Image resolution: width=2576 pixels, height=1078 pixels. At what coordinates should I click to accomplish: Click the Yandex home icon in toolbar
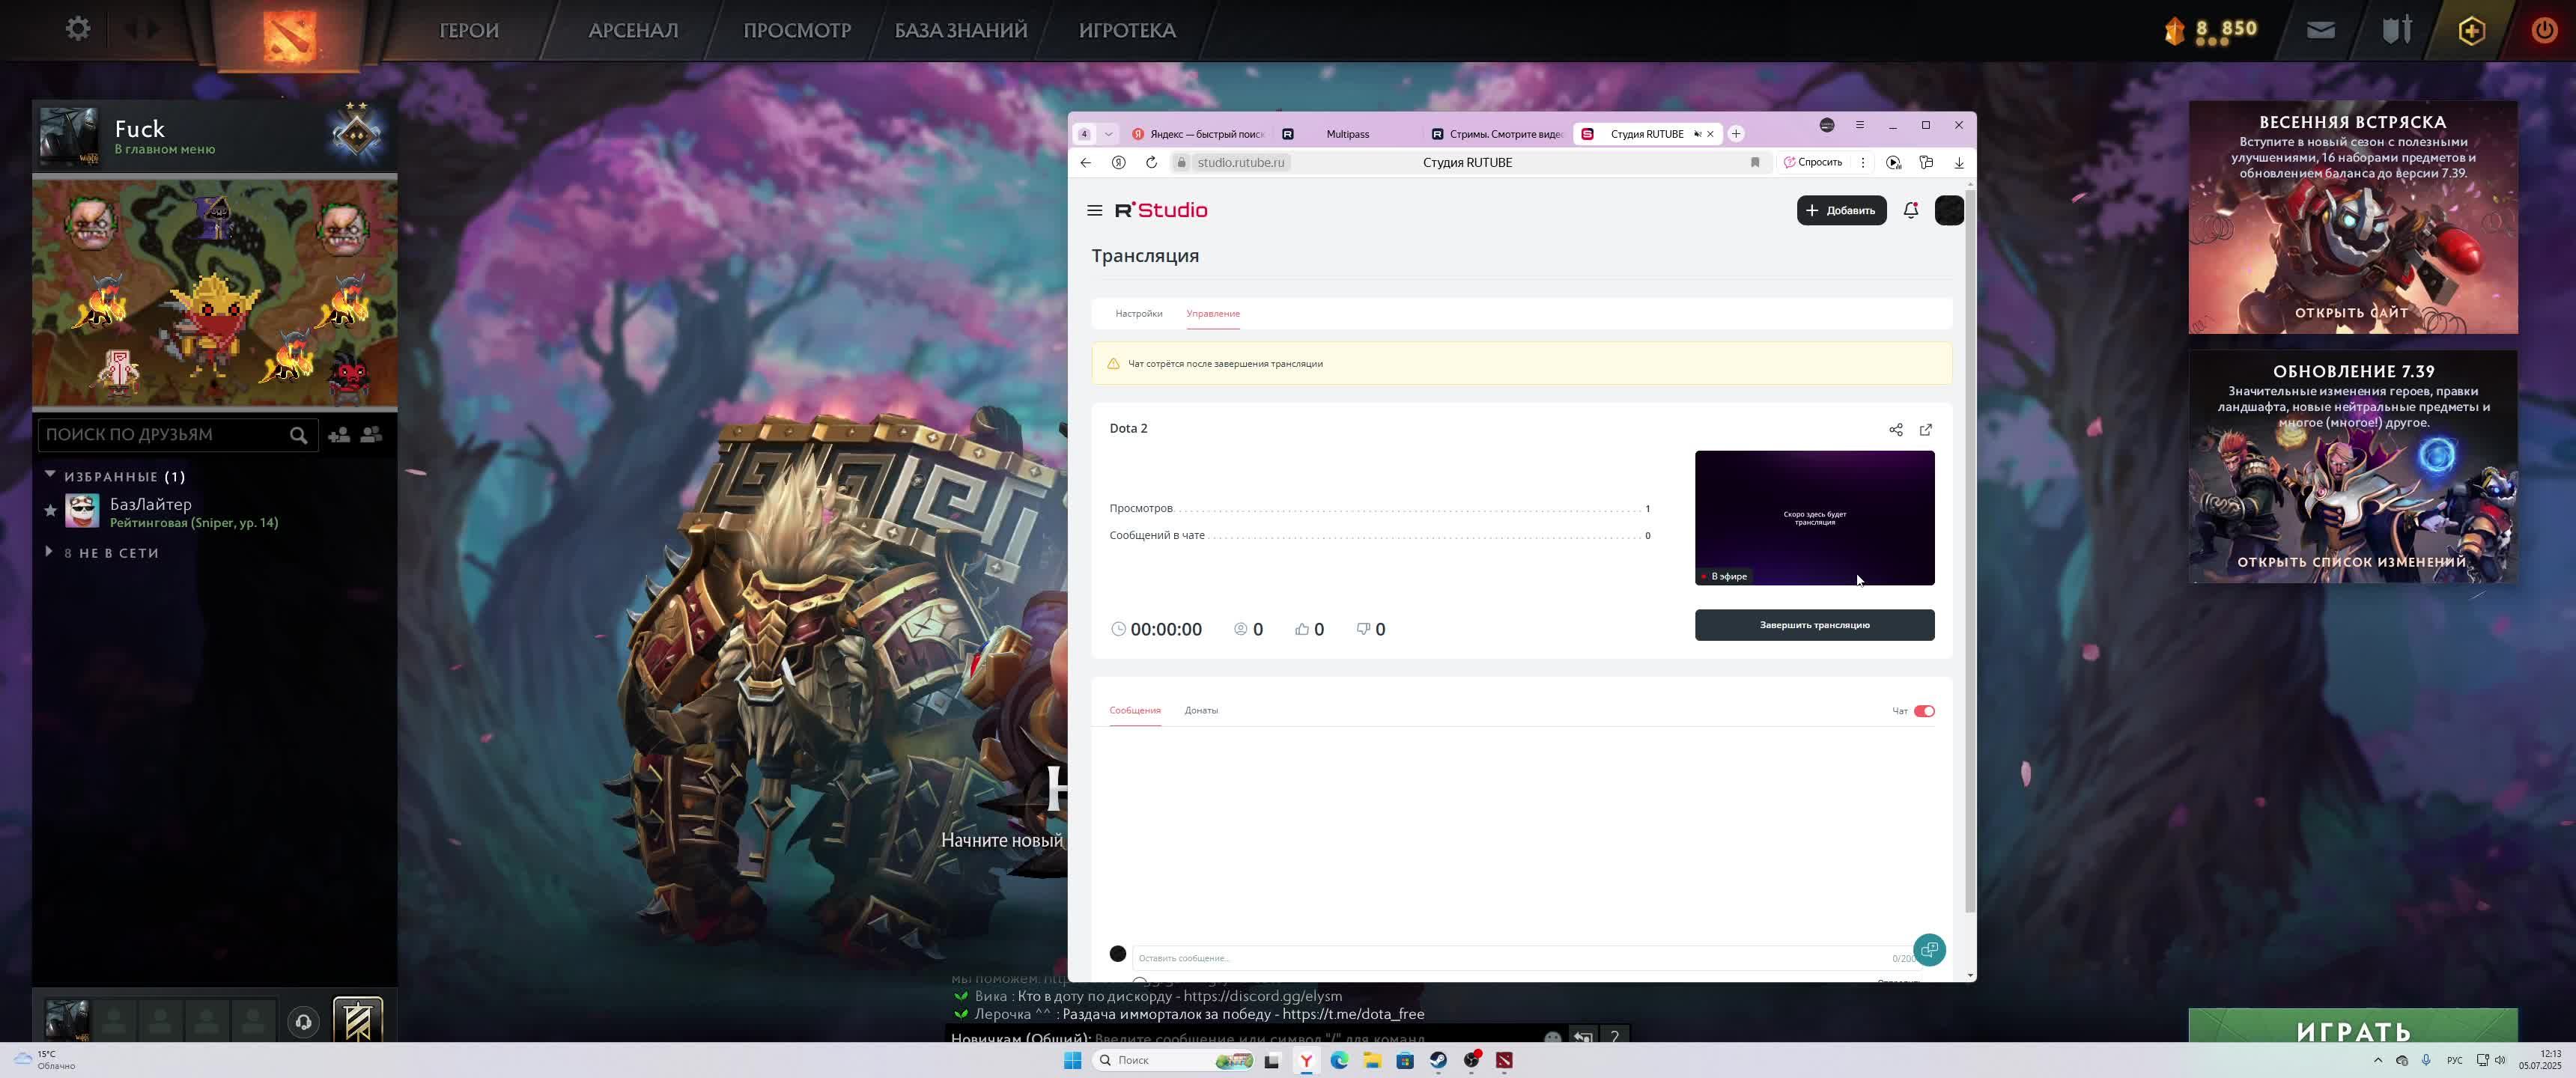pos(1119,162)
